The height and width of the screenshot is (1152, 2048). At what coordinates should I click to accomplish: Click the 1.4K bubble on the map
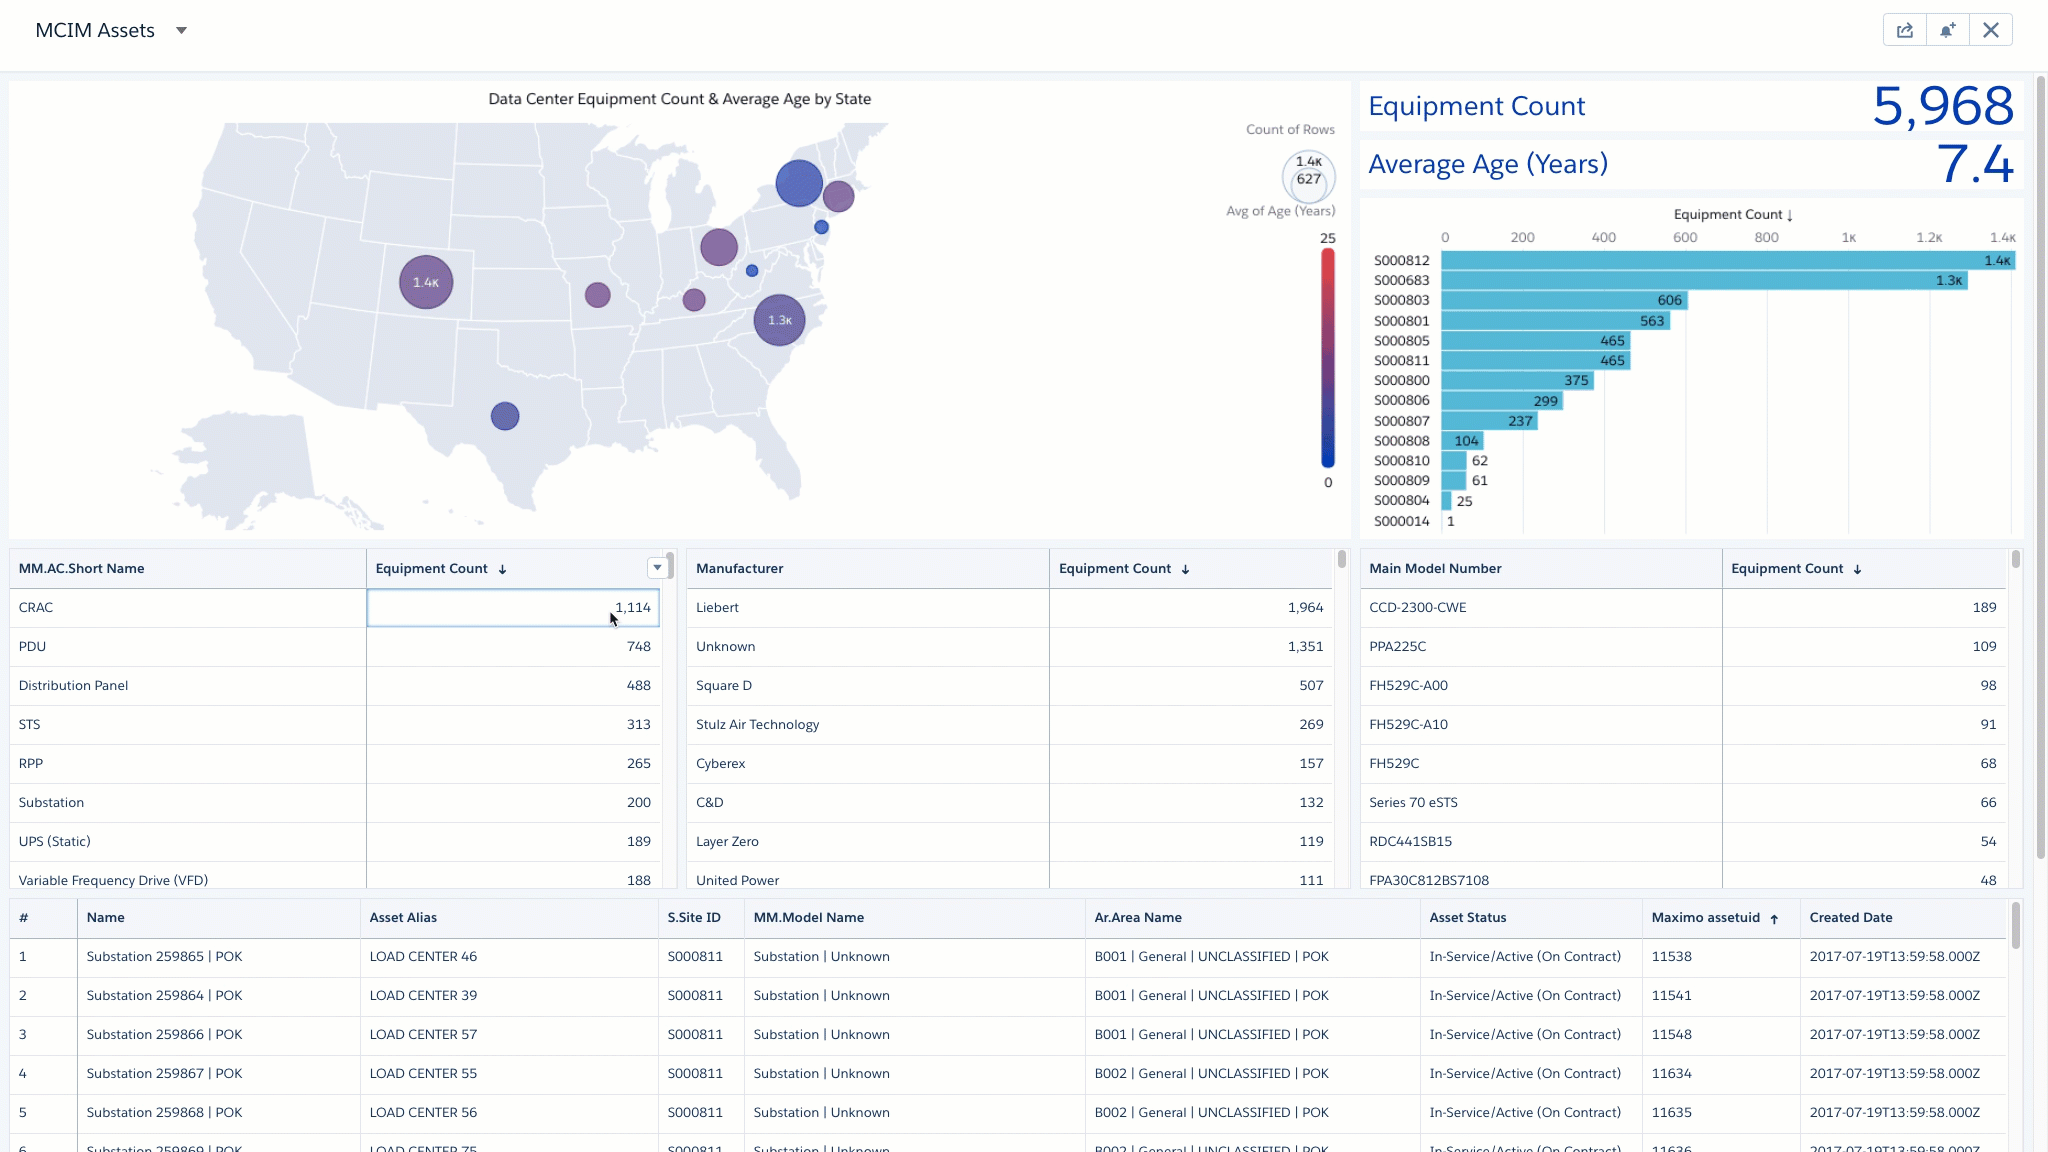425,281
